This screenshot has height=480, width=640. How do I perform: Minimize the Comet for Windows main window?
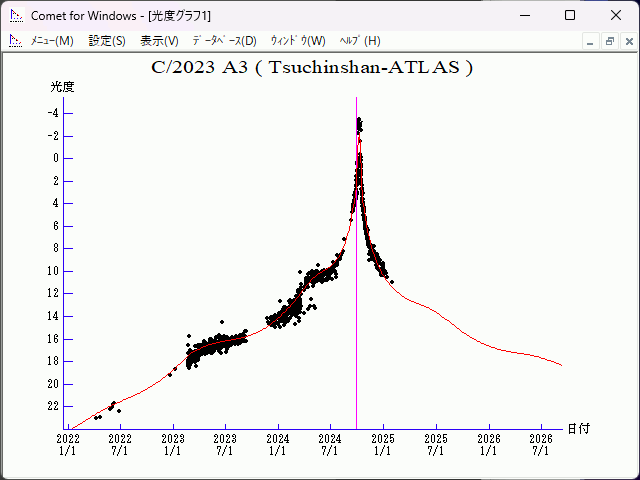524,16
